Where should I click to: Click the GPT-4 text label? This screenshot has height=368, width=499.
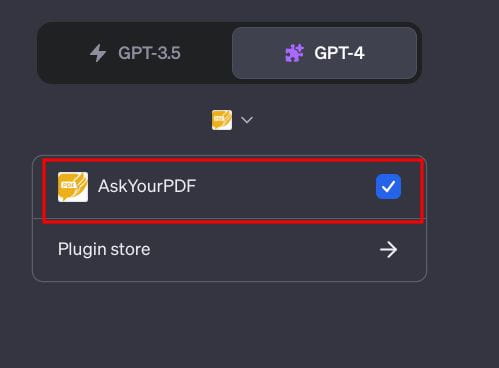tap(339, 53)
